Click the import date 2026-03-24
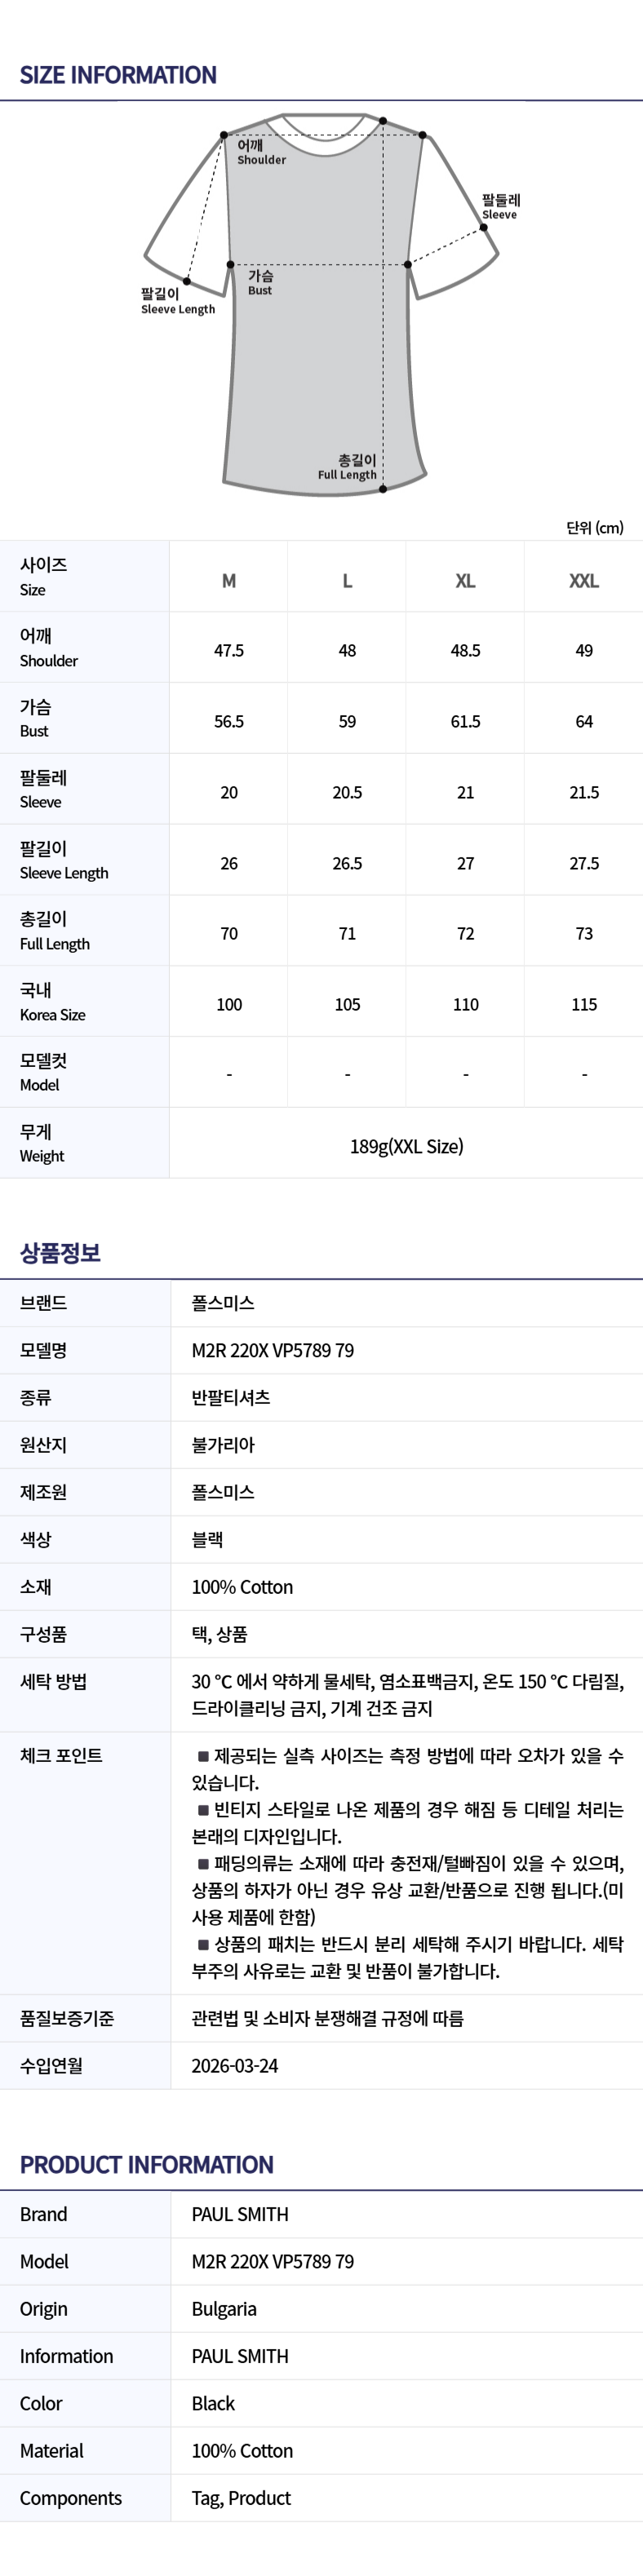 click(235, 2065)
